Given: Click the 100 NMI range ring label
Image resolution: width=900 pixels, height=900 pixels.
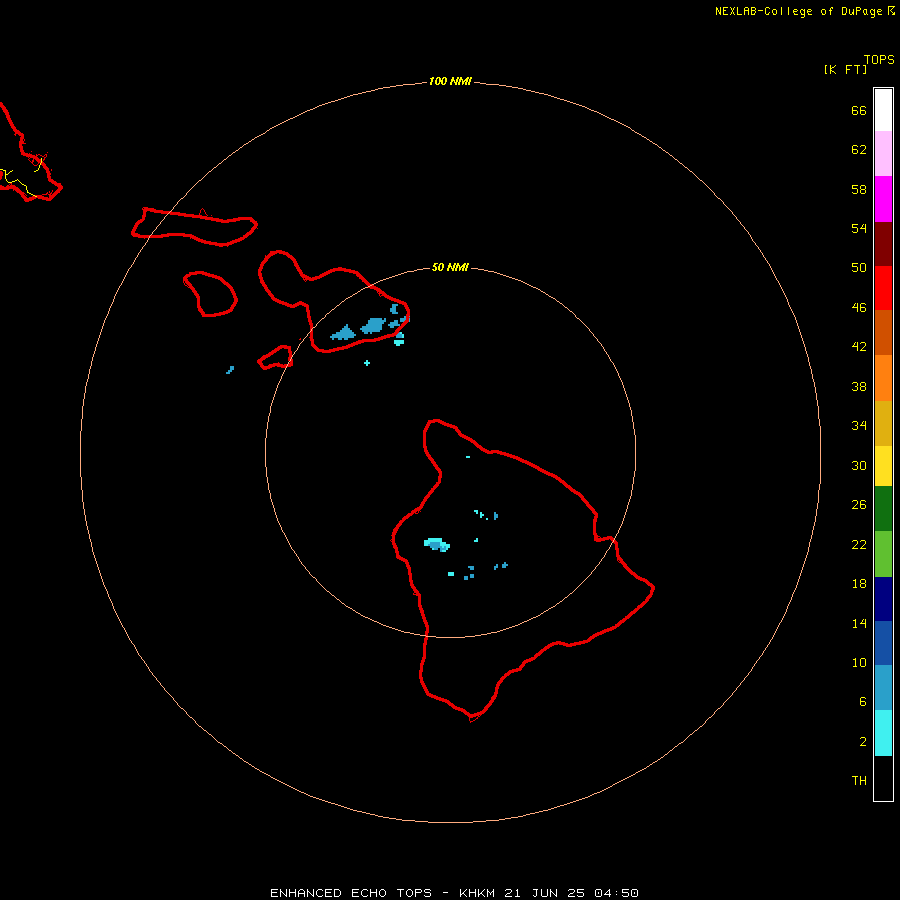Looking at the screenshot, I should [x=450, y=82].
